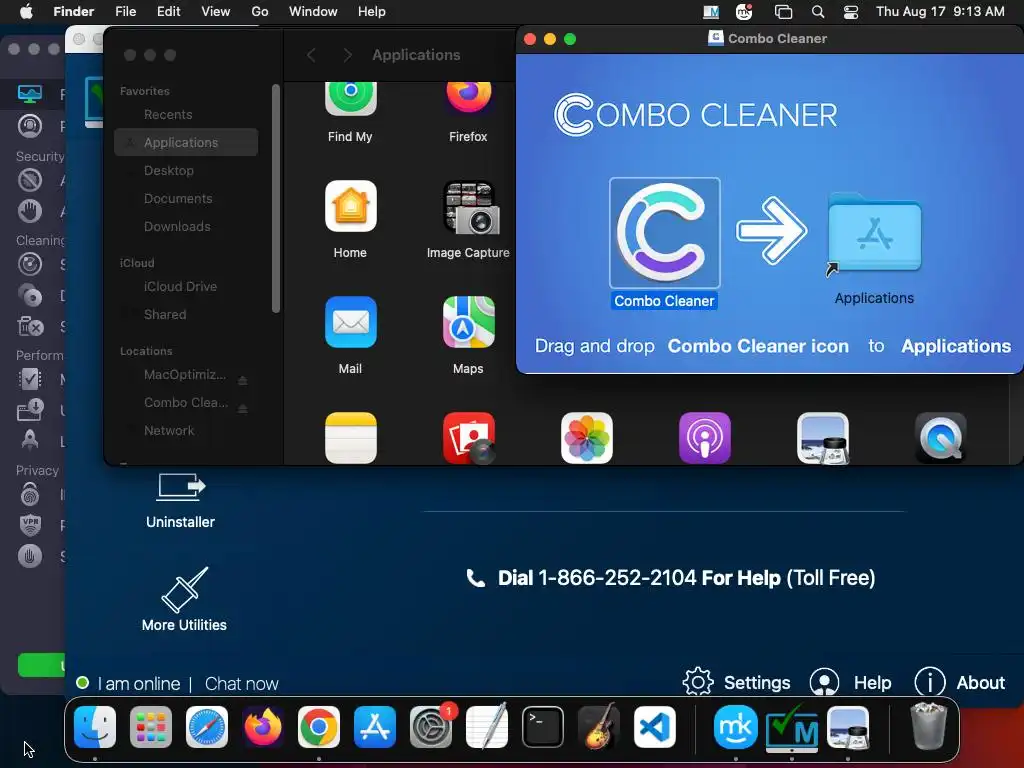The height and width of the screenshot is (768, 1024).
Task: Open Find My app in Applications
Action: [x=350, y=98]
